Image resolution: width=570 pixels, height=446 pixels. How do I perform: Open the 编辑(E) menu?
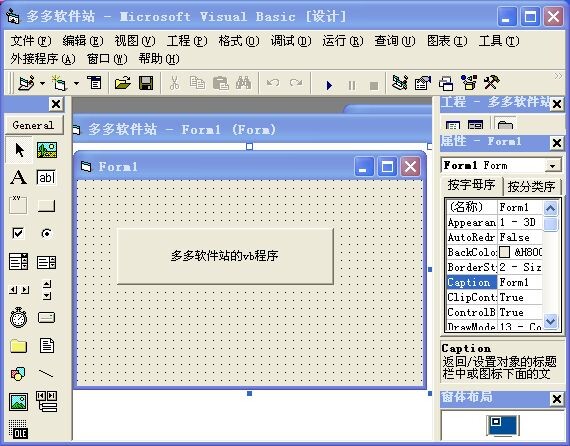click(83, 41)
